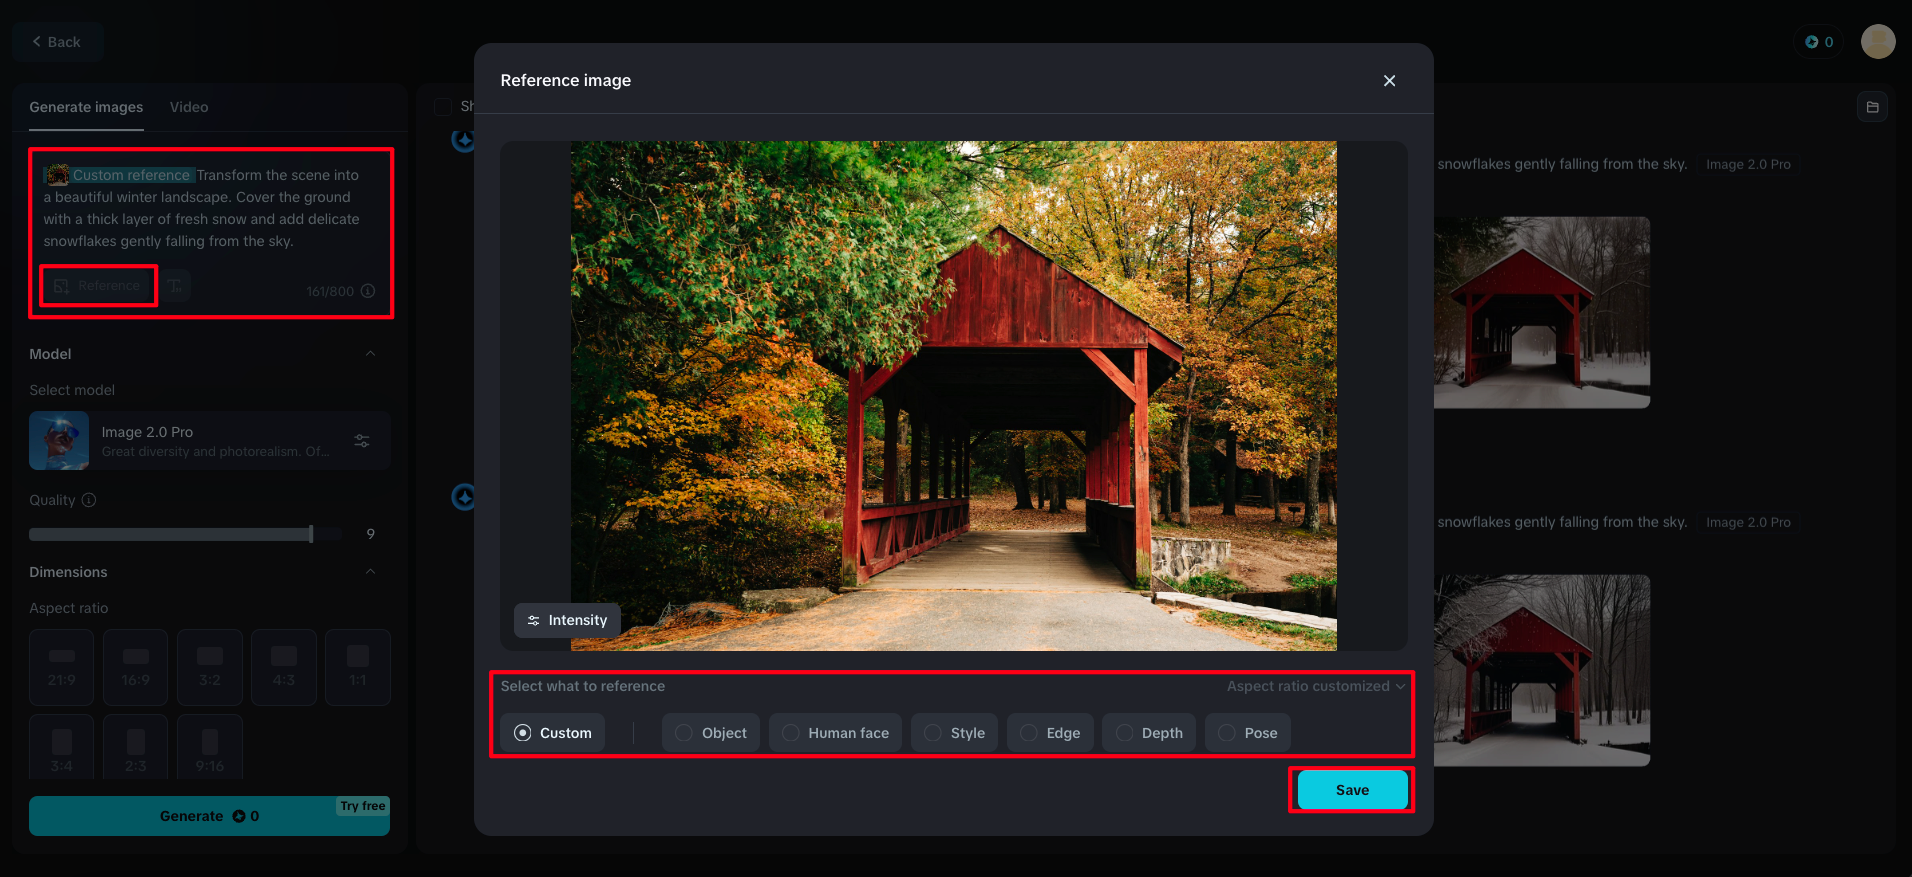Adjust the Quality slider

[186, 534]
